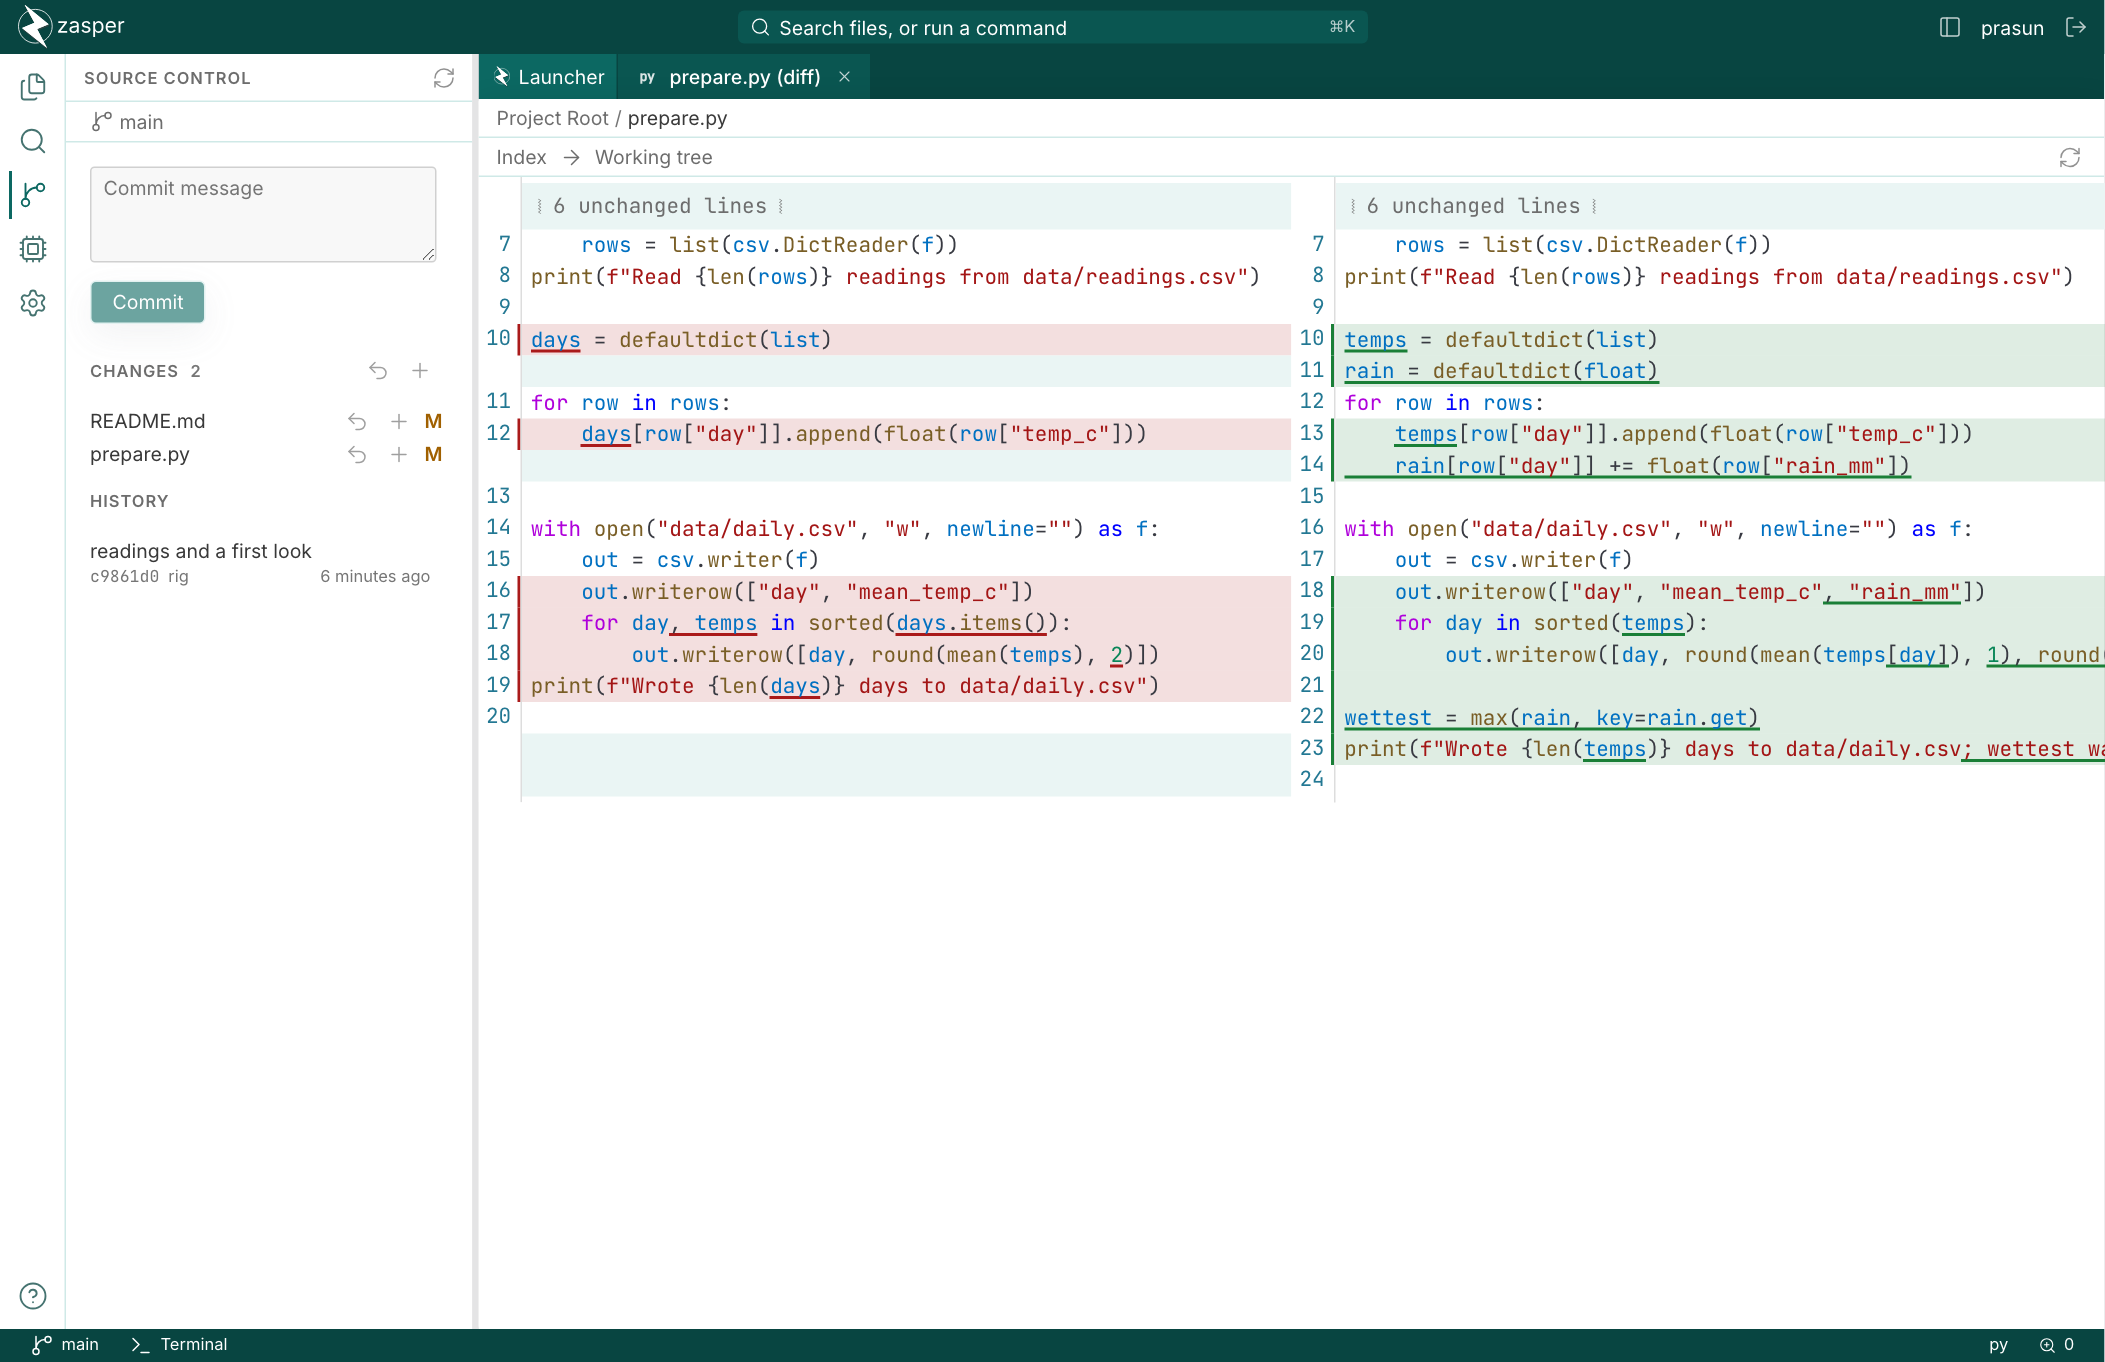The image size is (2105, 1362).
Task: Open the kernels chip sidebar icon
Action: point(33,249)
